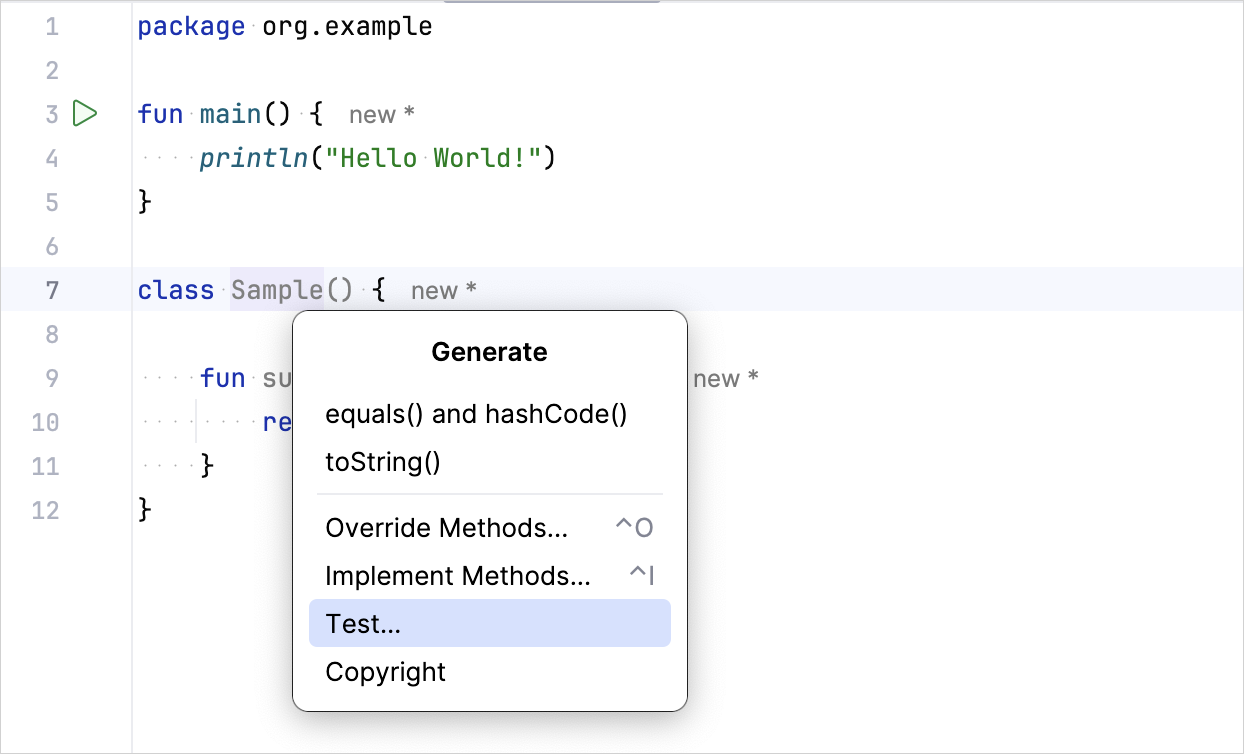Choose toString() in the Generate menu
The height and width of the screenshot is (754, 1244).
382,462
